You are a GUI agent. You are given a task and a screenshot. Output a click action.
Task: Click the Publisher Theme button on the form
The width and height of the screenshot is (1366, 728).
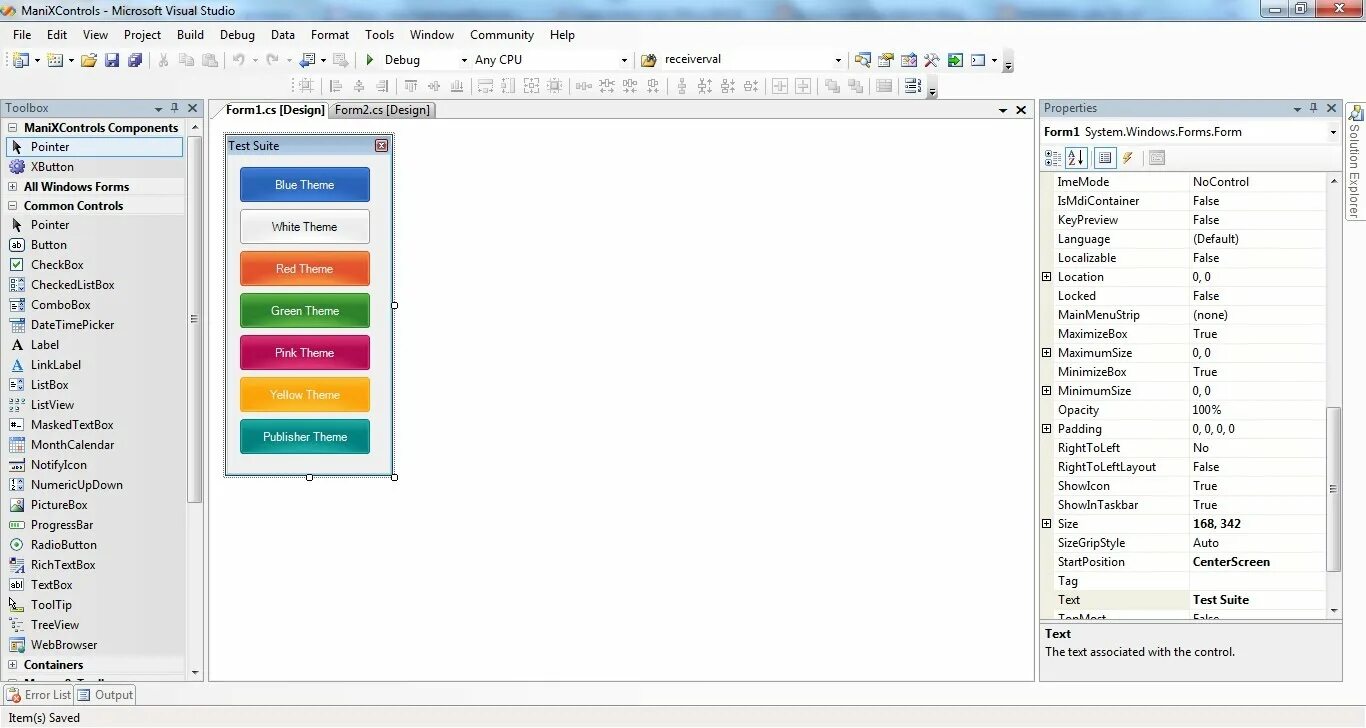(x=305, y=437)
